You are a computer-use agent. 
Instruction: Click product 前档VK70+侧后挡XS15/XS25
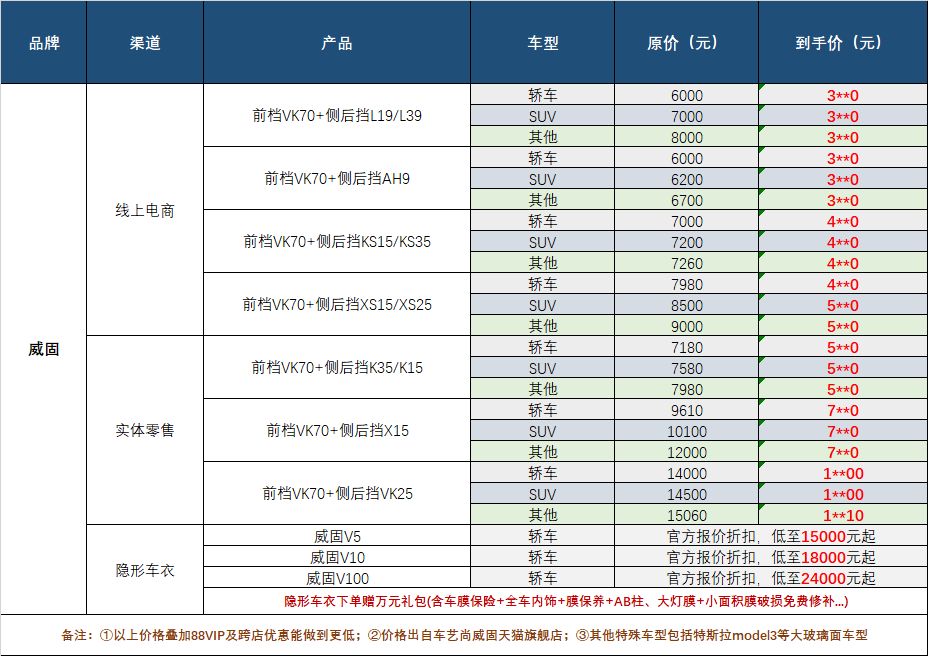[x=336, y=302]
